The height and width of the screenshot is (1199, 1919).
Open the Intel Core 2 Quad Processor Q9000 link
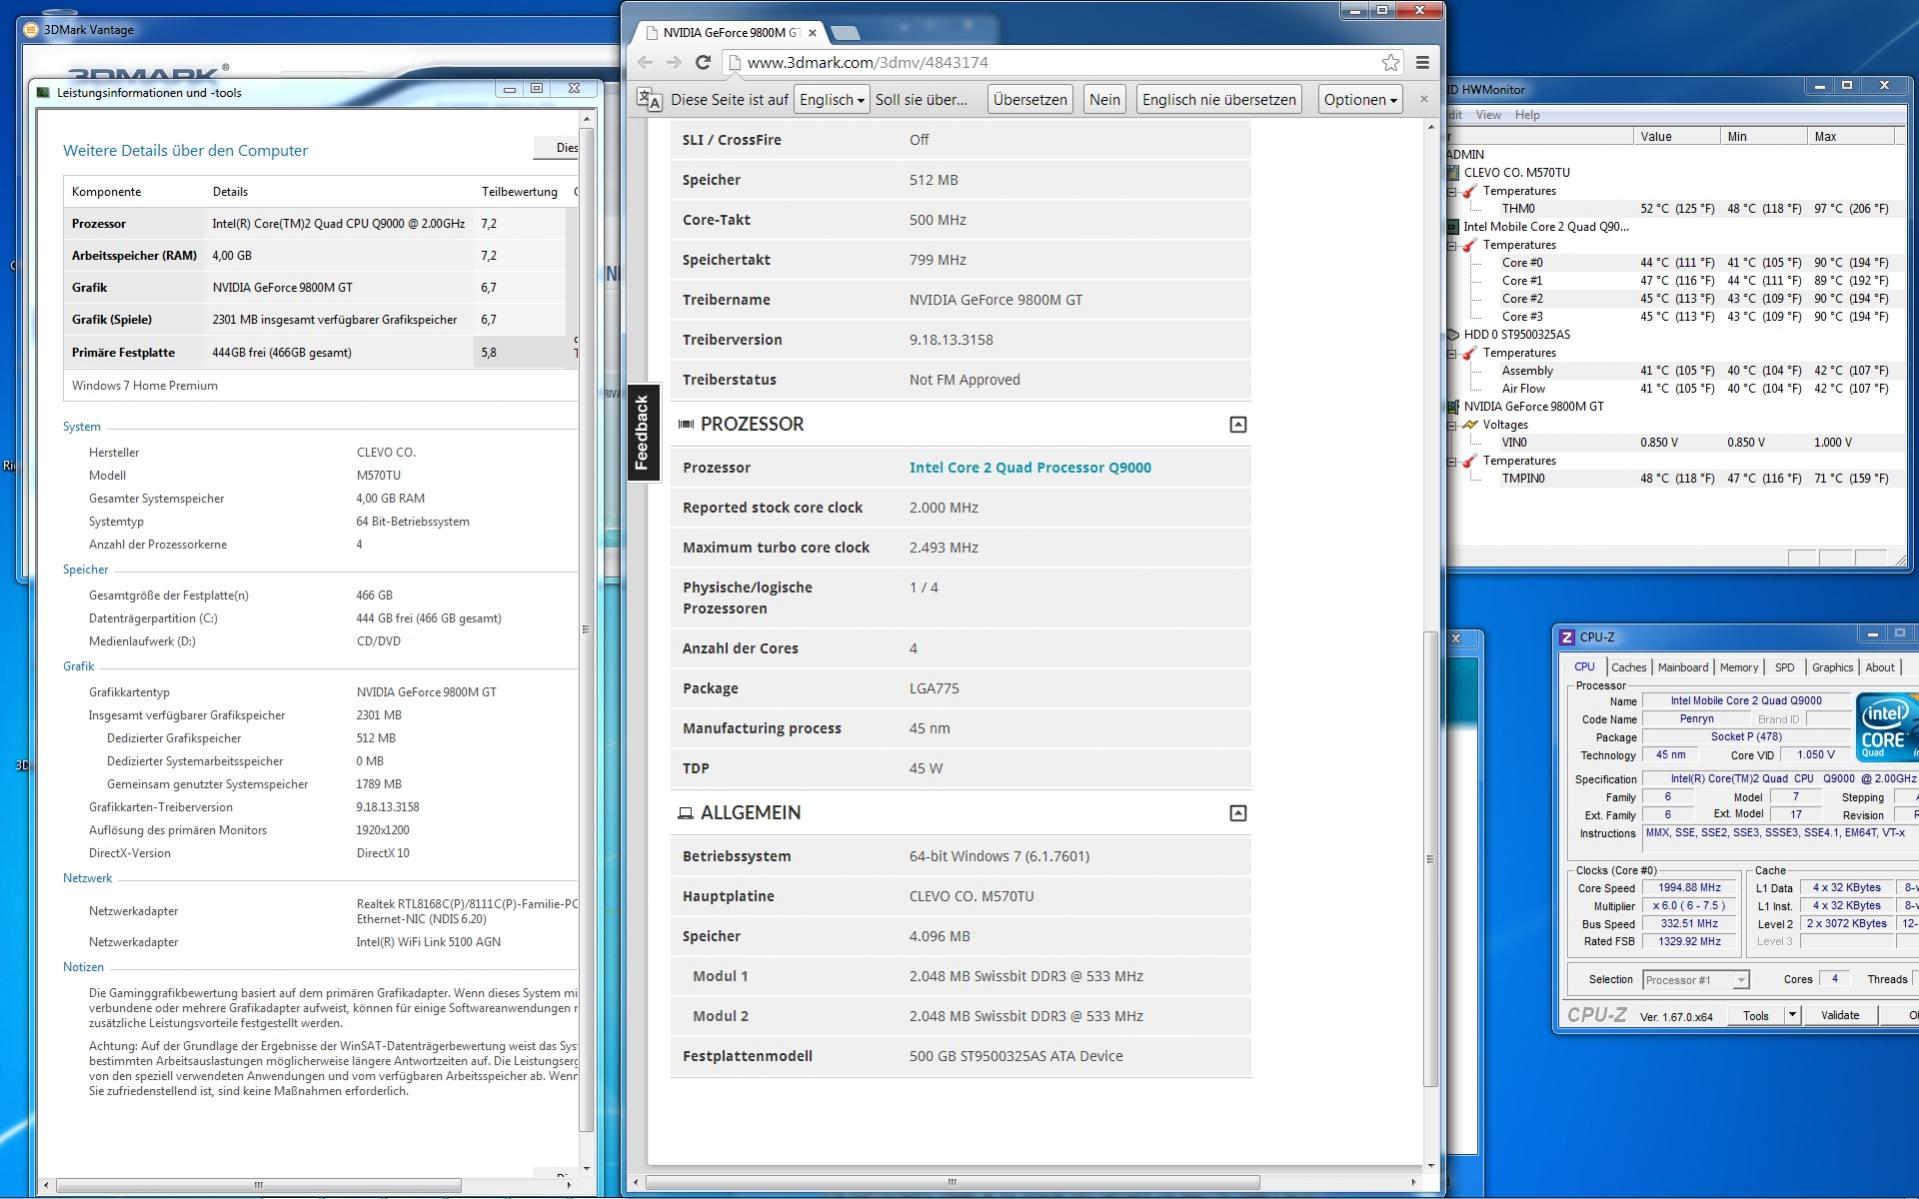[x=1030, y=467]
